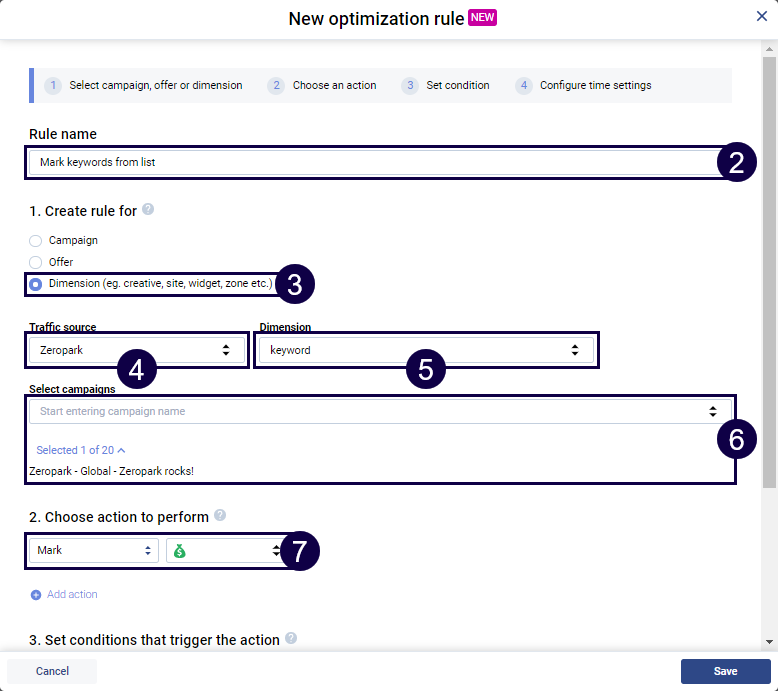The width and height of the screenshot is (778, 691).
Task: Select the Offer radio button
Action: (x=36, y=263)
